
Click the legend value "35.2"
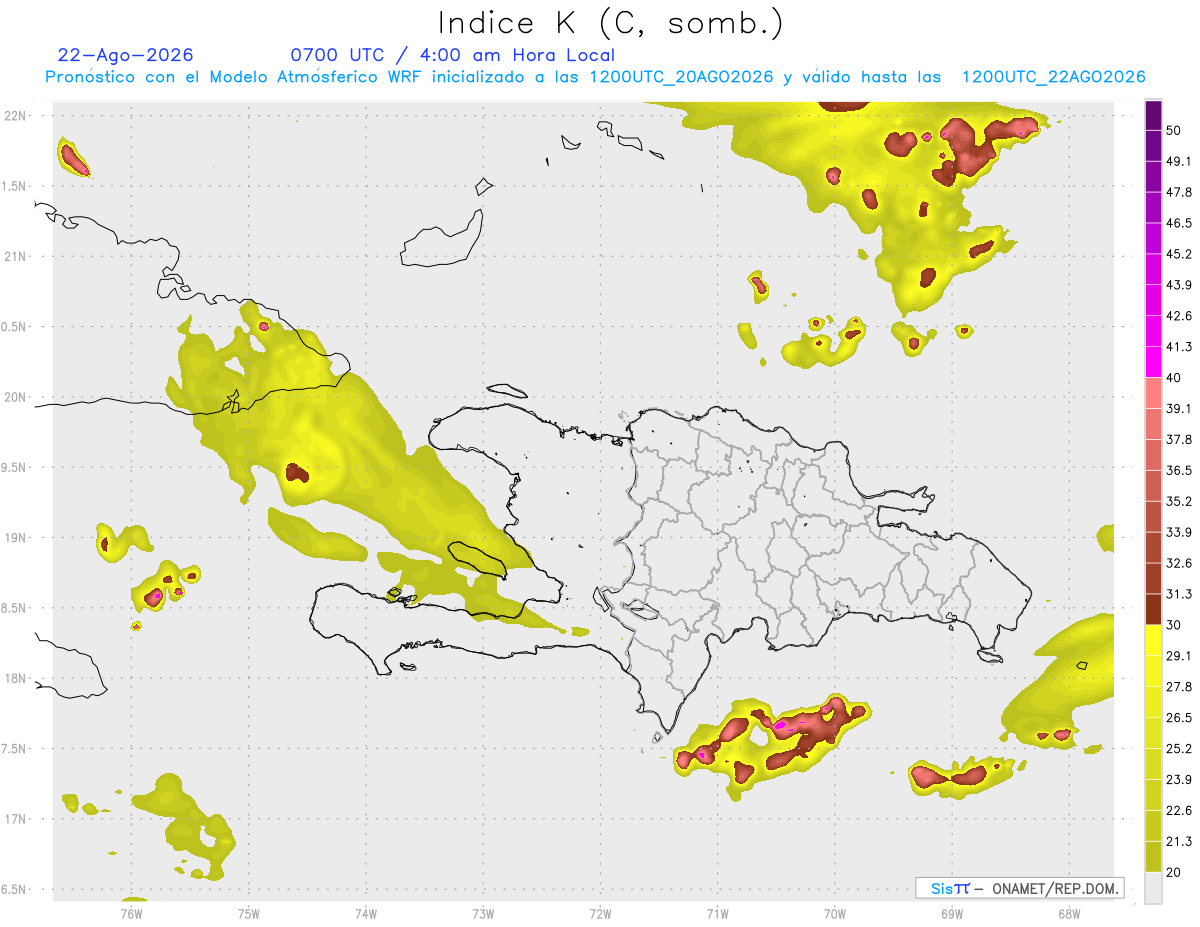1179,501
